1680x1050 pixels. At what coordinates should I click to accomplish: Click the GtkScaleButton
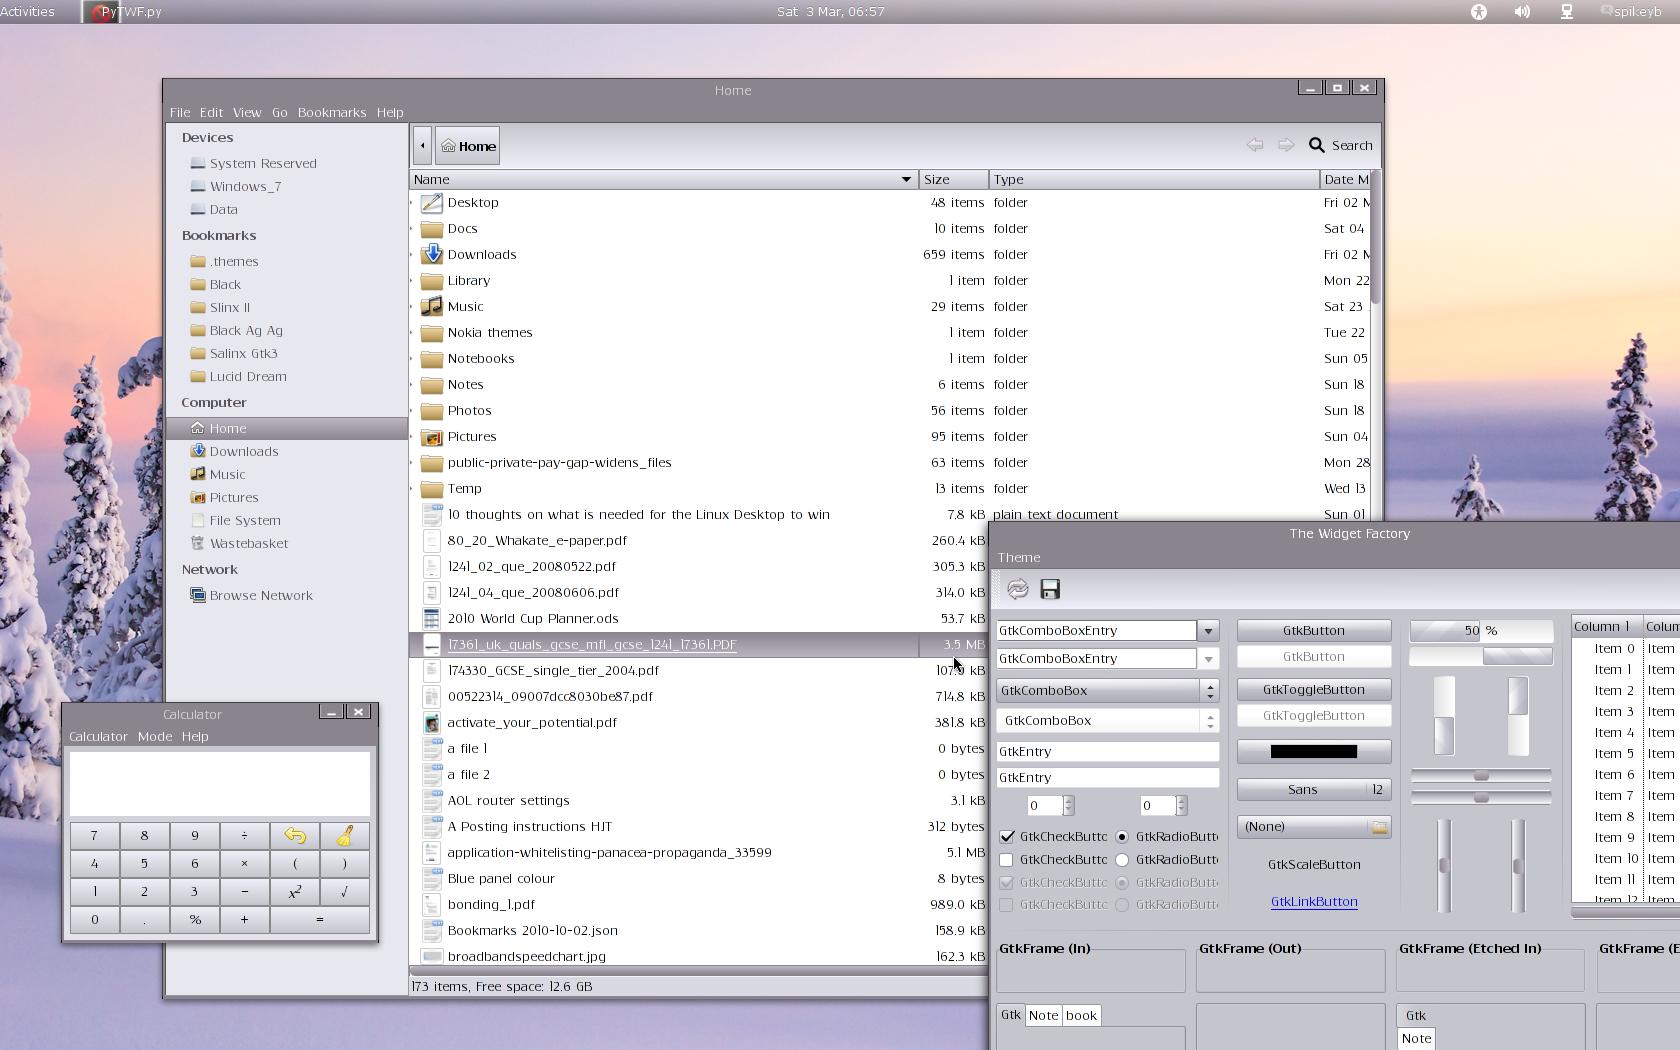1314,864
